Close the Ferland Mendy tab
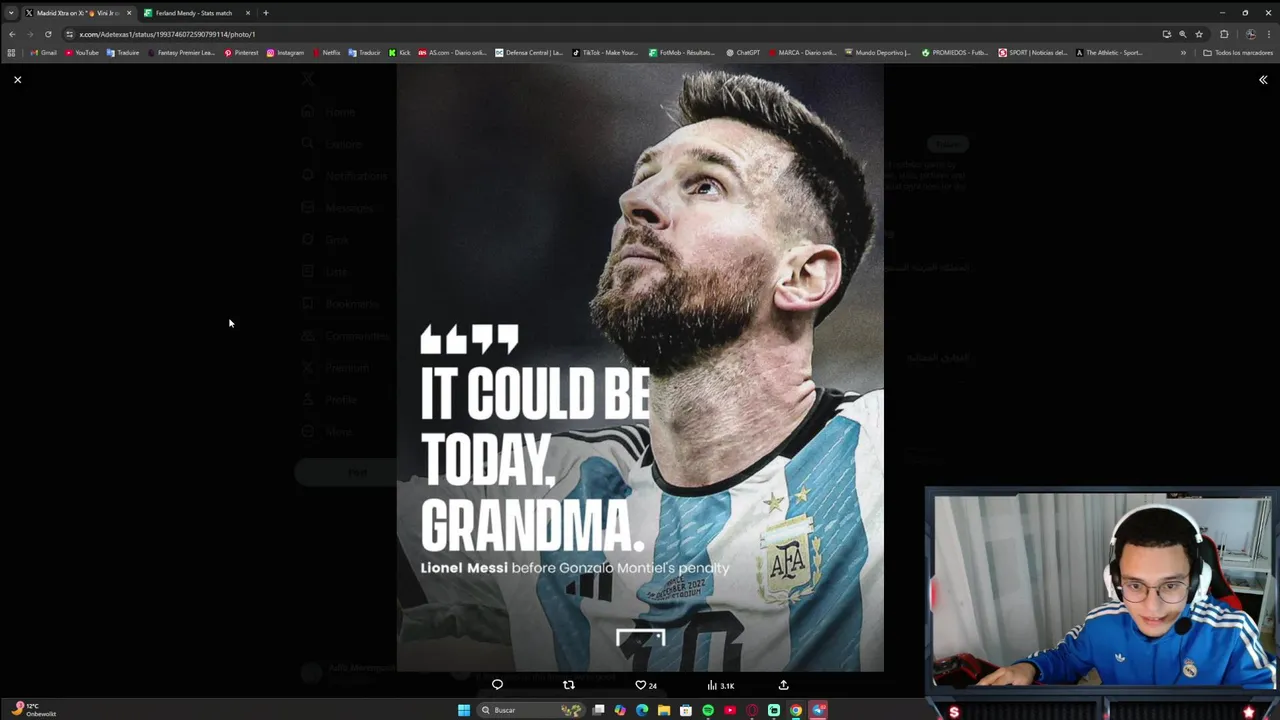1280x720 pixels. pos(248,13)
